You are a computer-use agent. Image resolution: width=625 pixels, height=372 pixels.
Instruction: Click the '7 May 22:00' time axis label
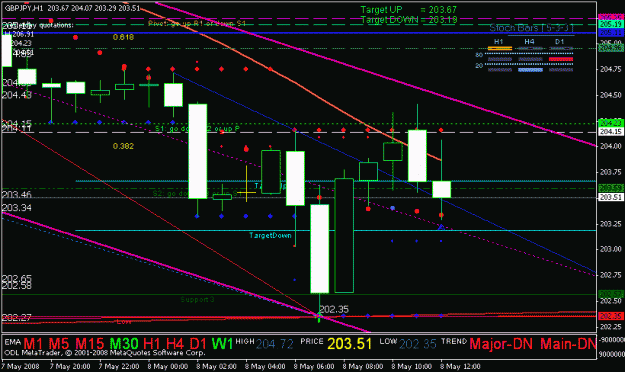click(x=119, y=366)
